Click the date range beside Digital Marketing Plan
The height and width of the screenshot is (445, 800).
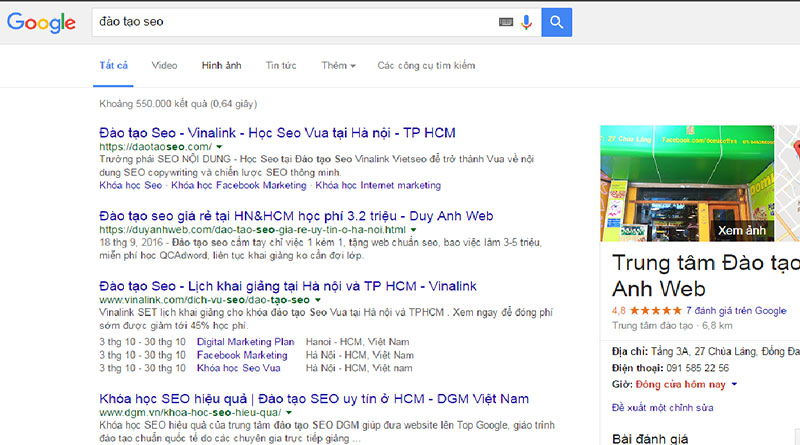coord(142,341)
